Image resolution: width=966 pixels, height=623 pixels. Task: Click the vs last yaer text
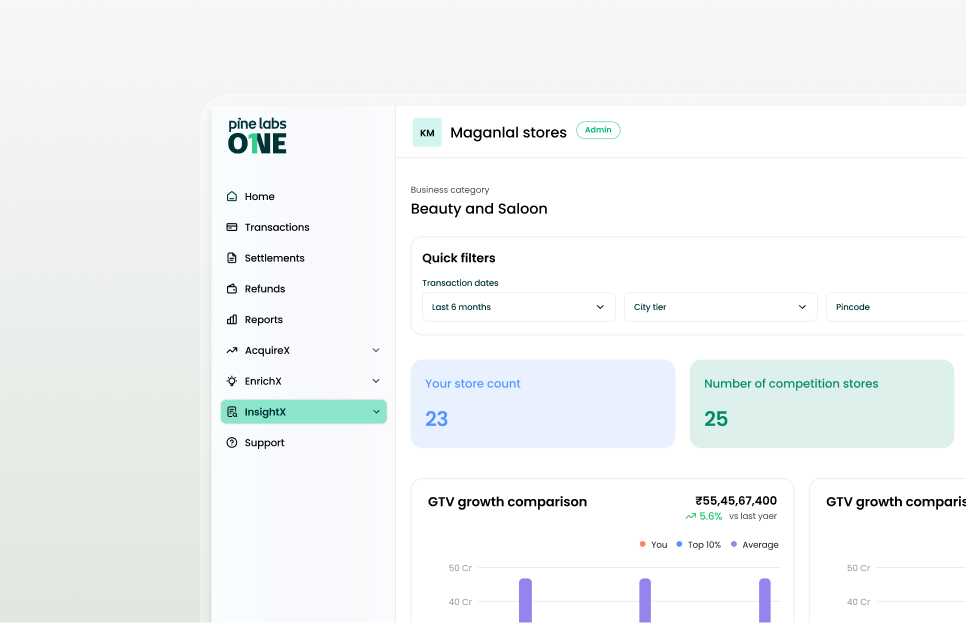pyautogui.click(x=753, y=516)
